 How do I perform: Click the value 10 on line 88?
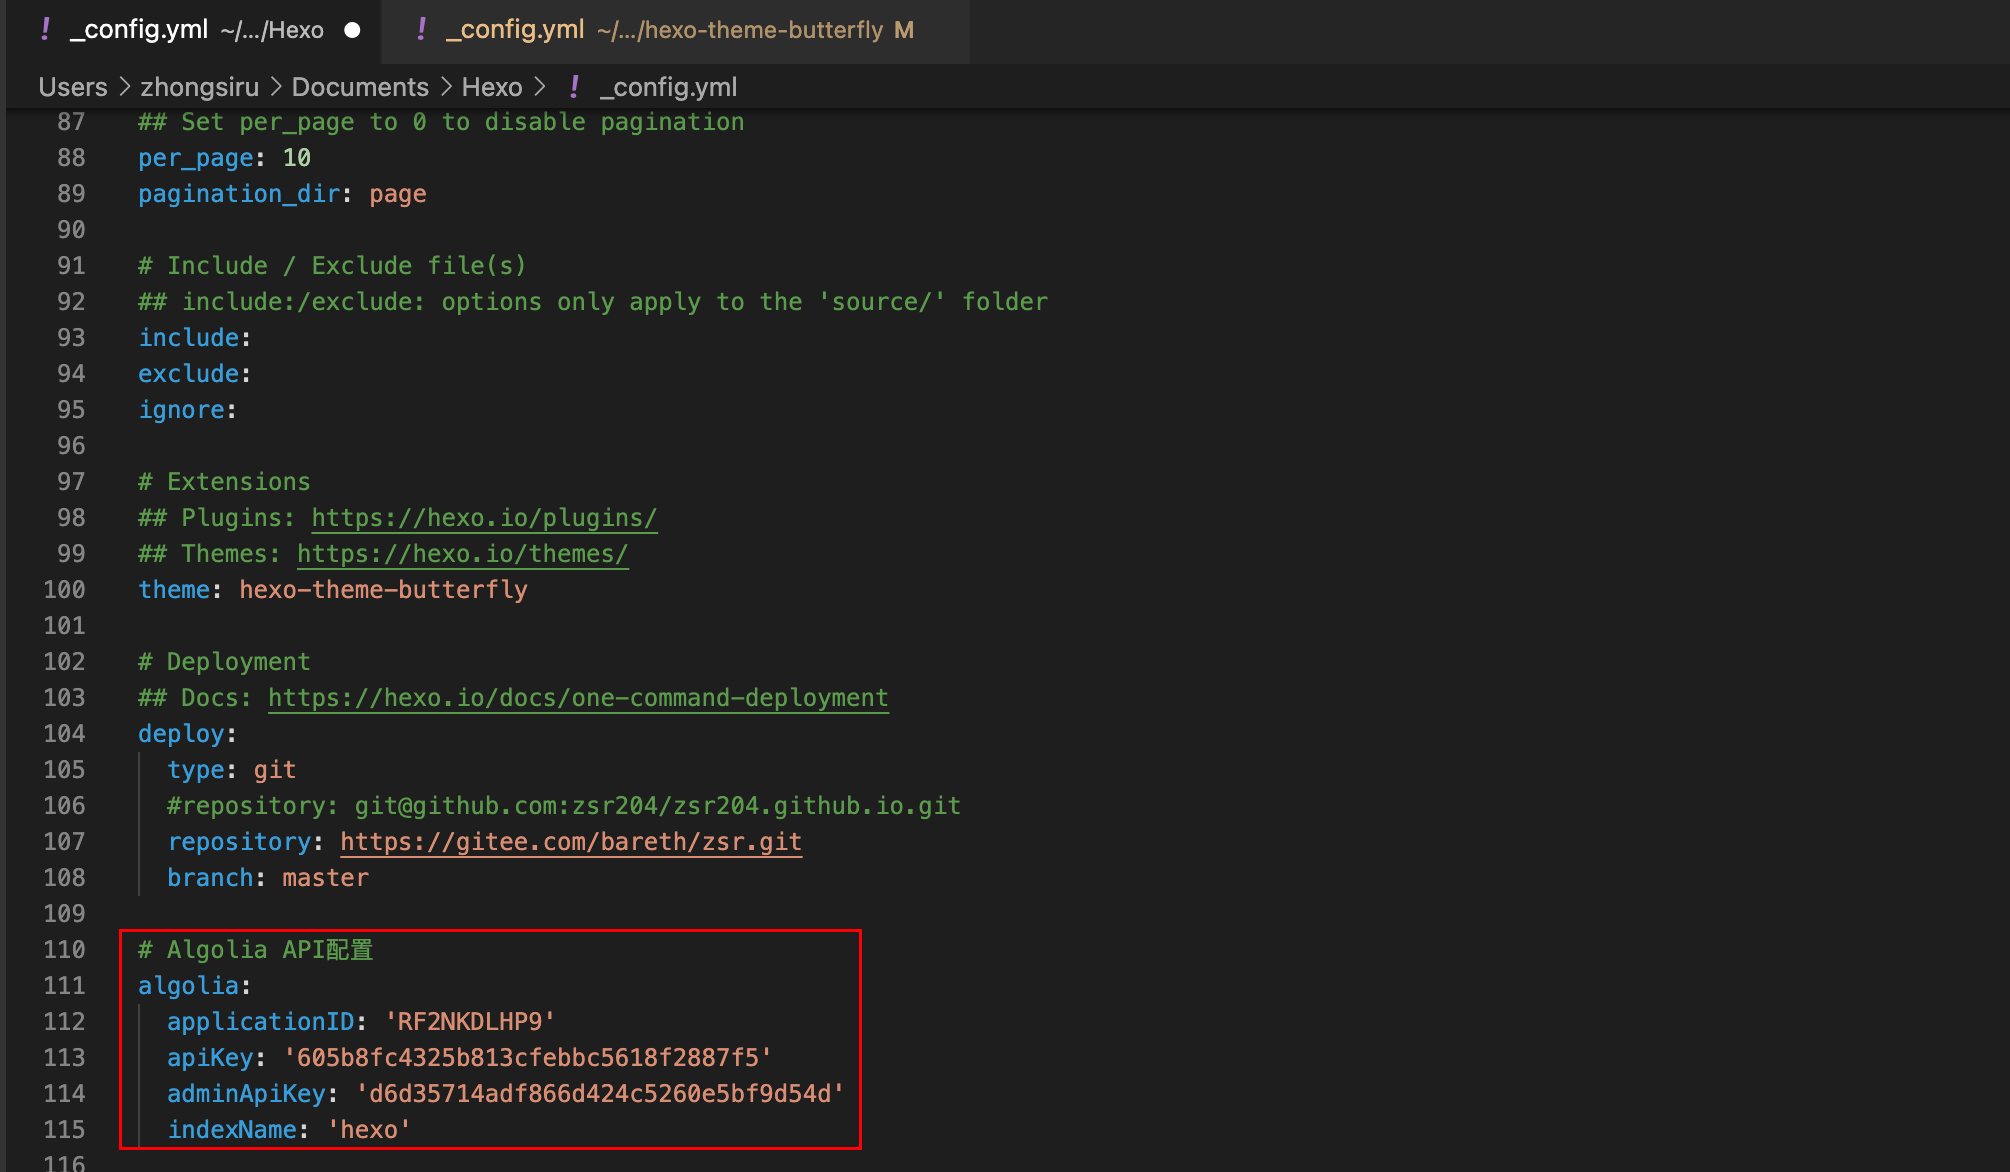[x=297, y=158]
